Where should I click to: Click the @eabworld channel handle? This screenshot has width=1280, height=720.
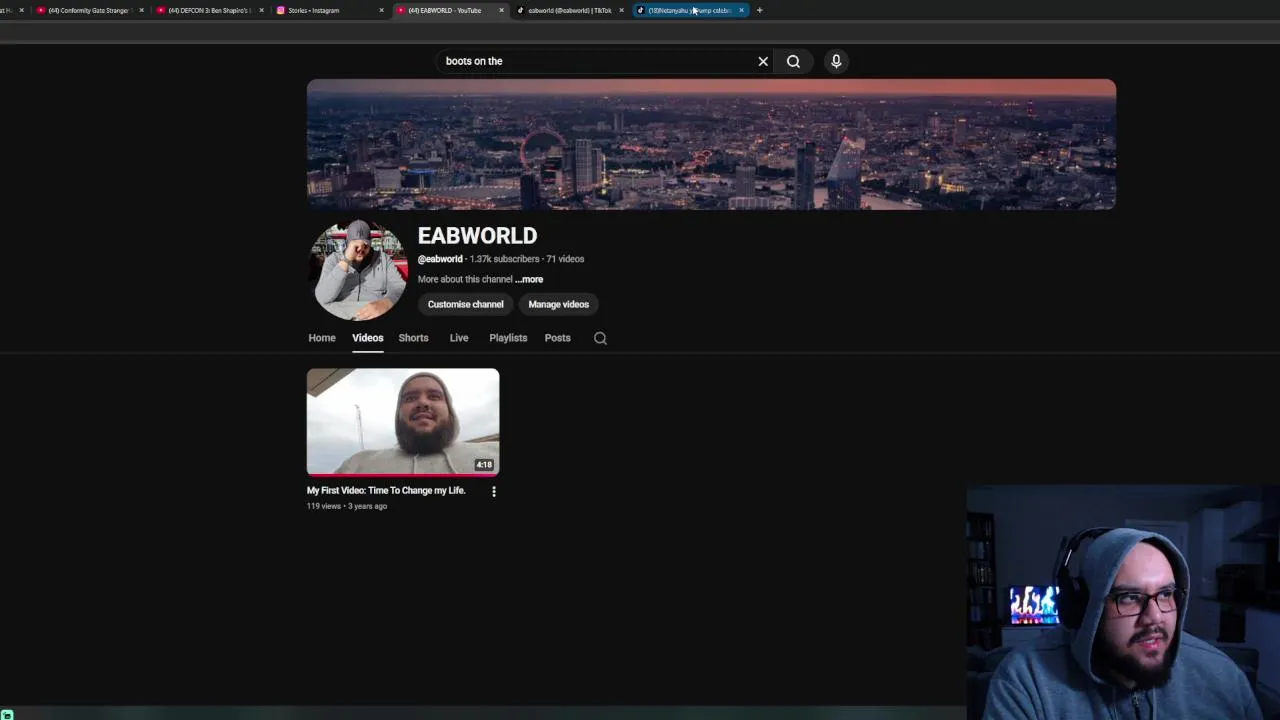click(x=440, y=259)
